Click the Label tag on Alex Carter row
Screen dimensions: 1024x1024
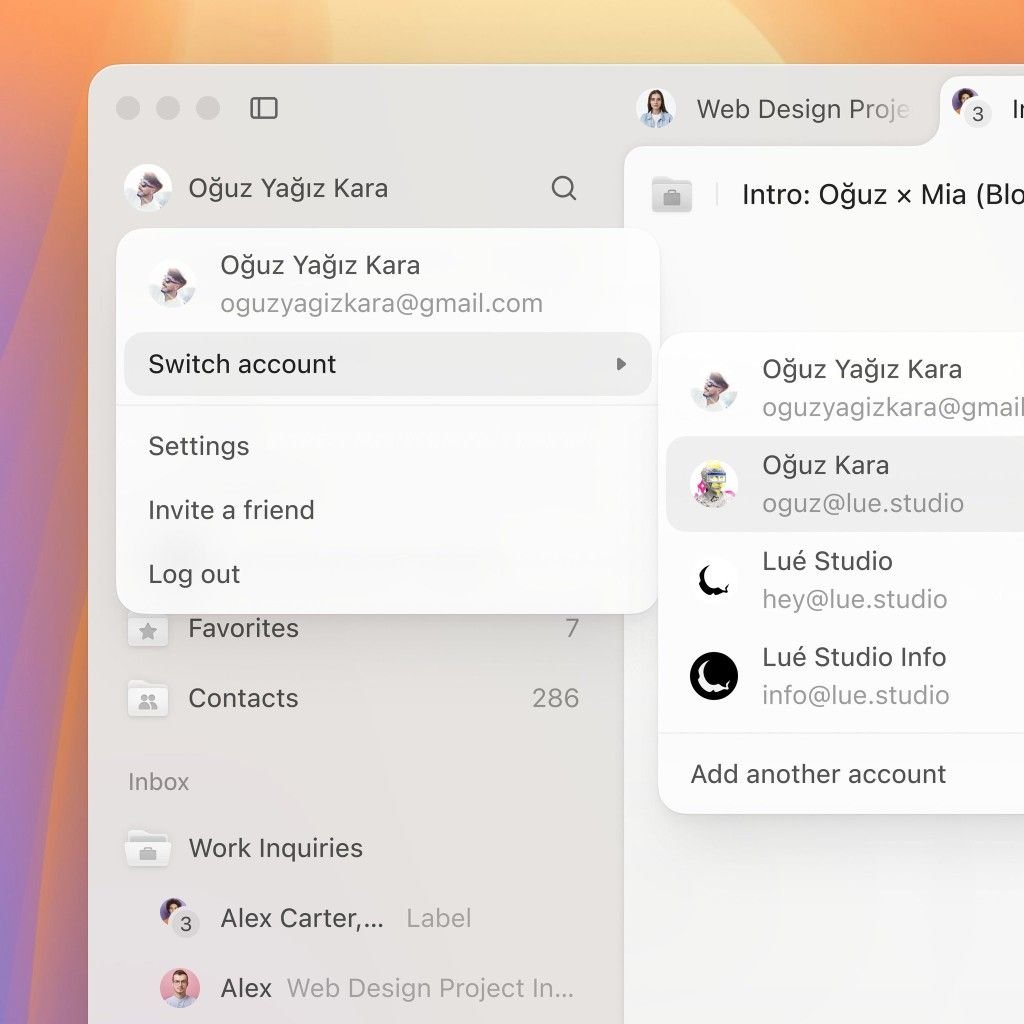click(x=439, y=918)
